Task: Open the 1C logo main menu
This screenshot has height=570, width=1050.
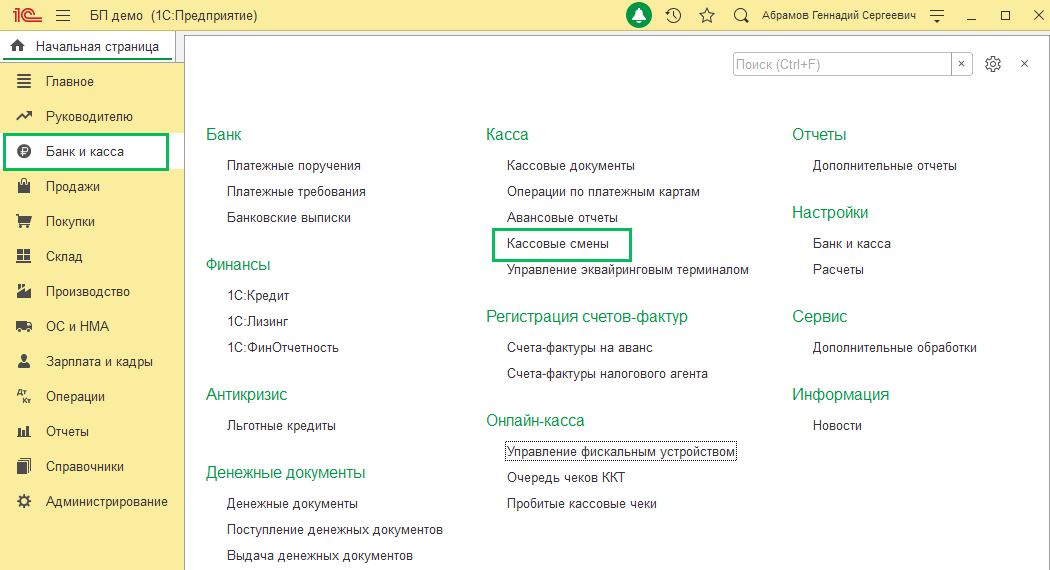Action: pos(27,15)
